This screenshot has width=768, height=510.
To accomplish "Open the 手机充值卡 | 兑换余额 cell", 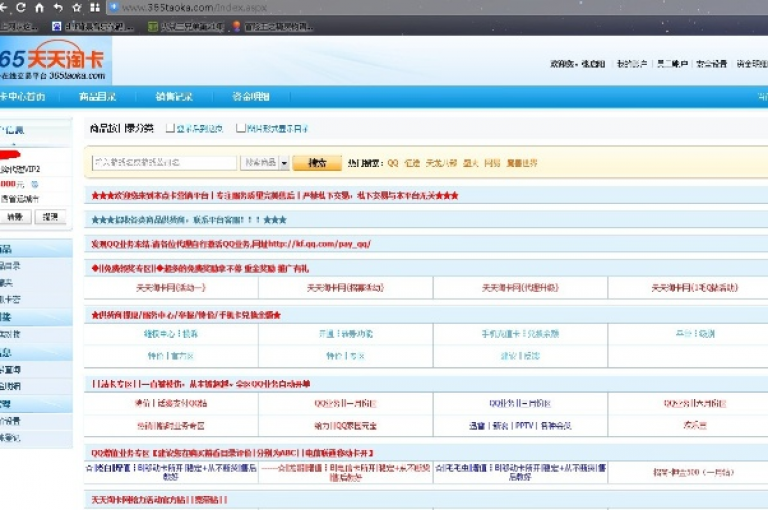I will (520, 334).
